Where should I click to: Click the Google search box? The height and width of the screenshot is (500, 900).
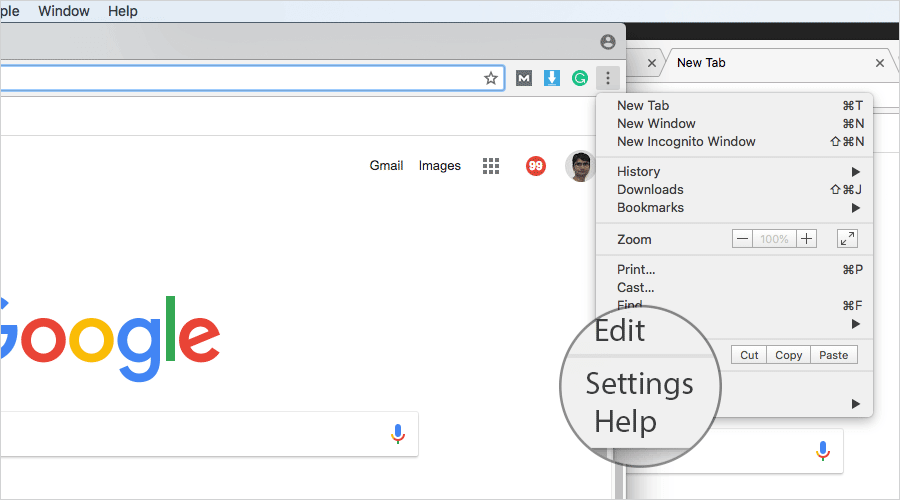tap(209, 434)
